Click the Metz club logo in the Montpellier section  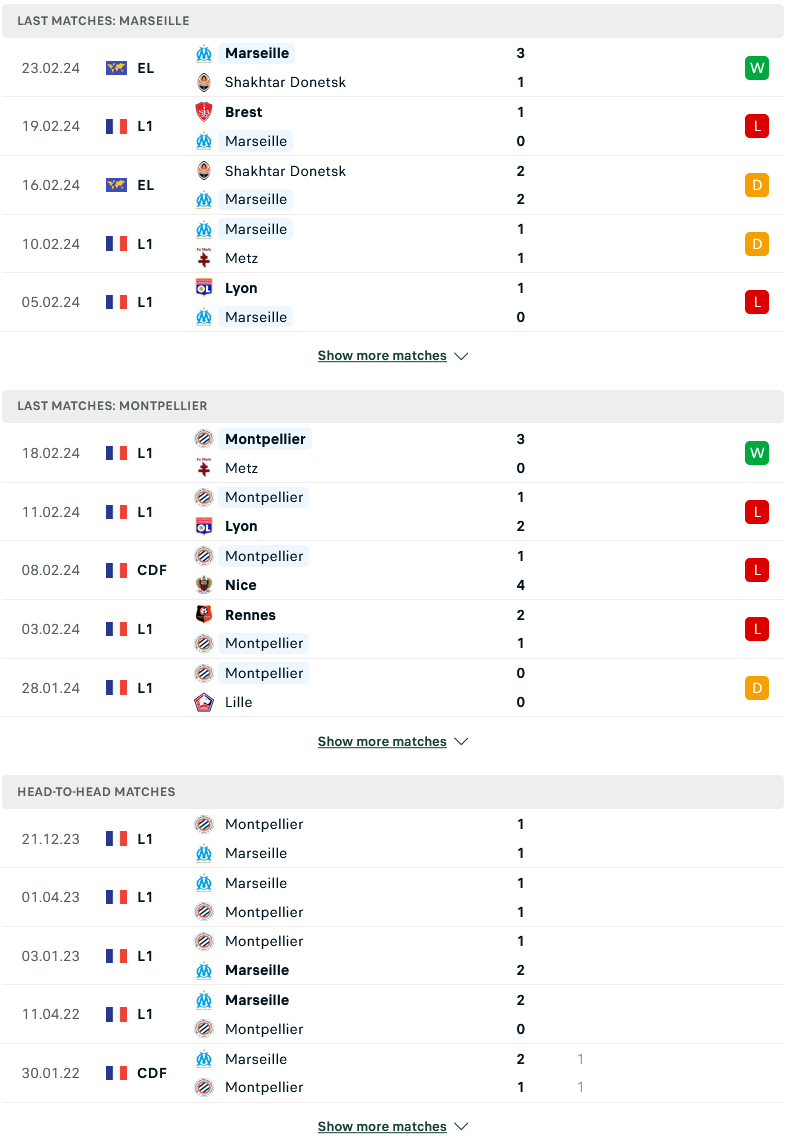(206, 468)
